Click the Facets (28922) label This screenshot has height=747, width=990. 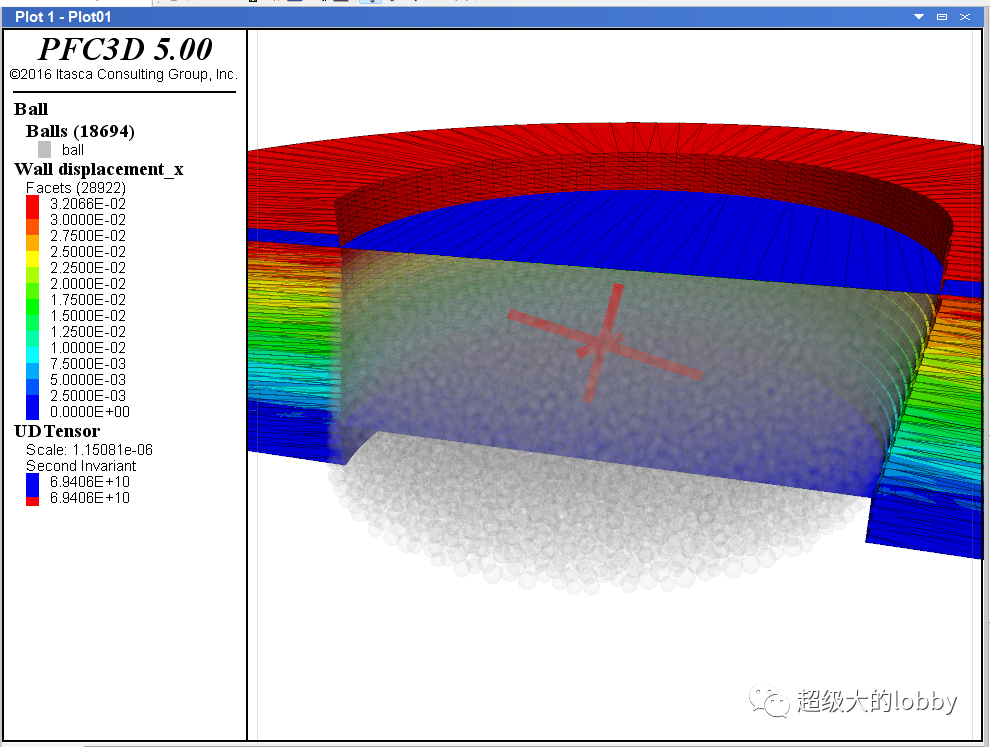(76, 188)
